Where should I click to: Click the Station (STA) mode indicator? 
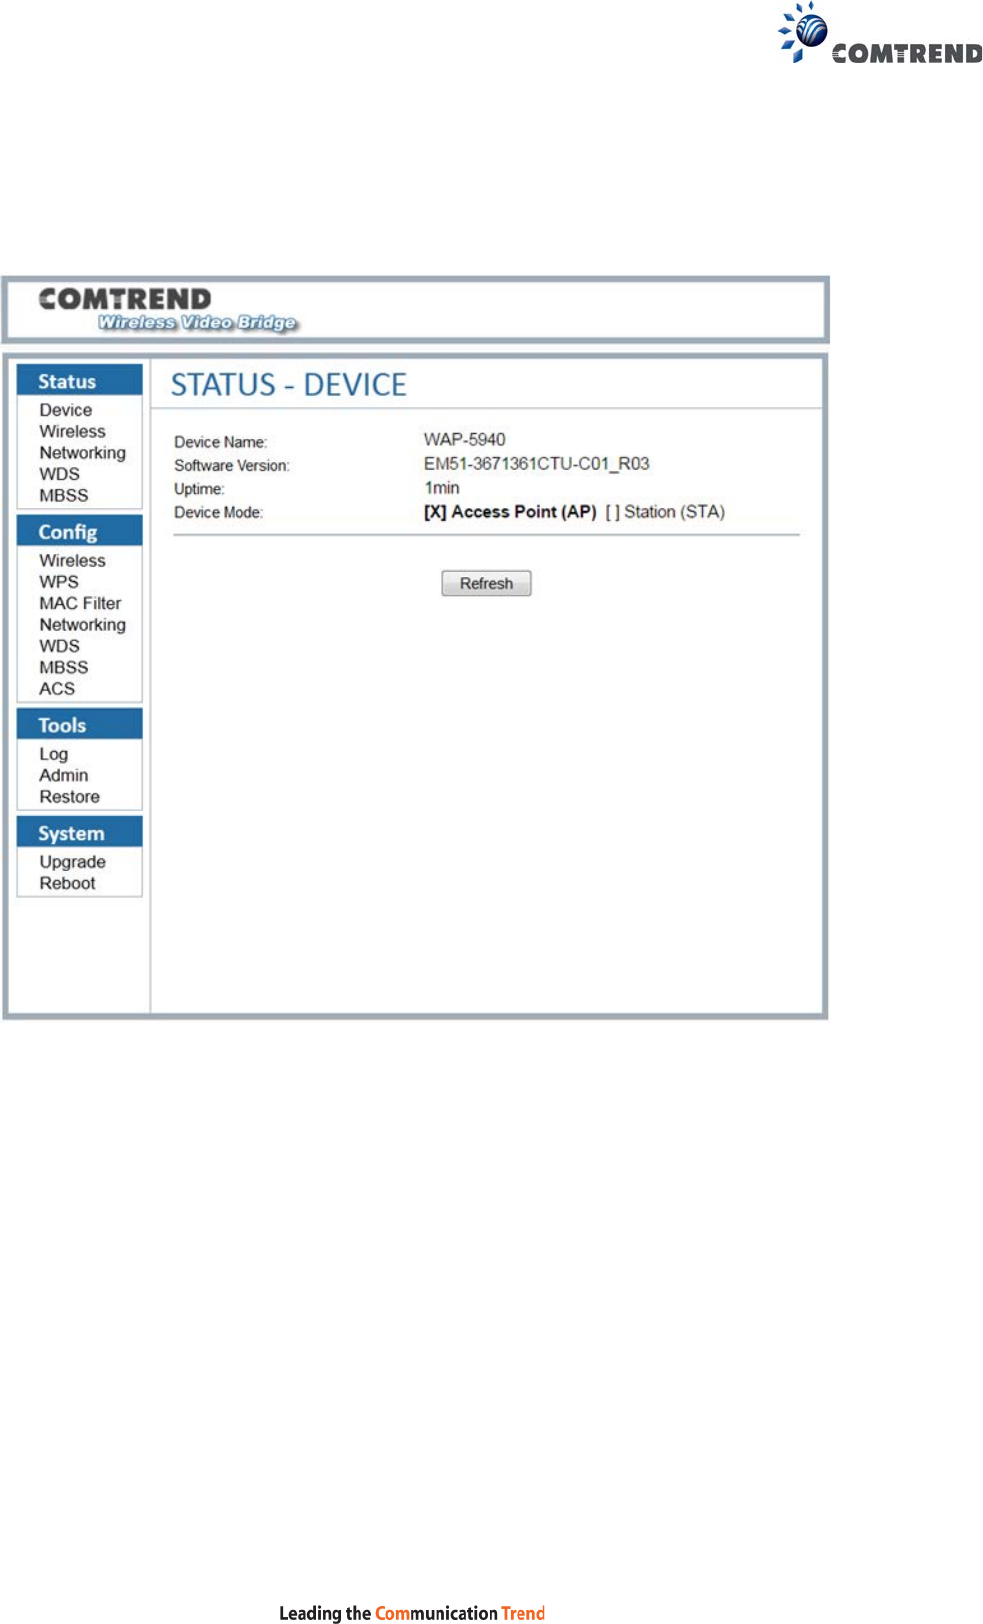665,511
